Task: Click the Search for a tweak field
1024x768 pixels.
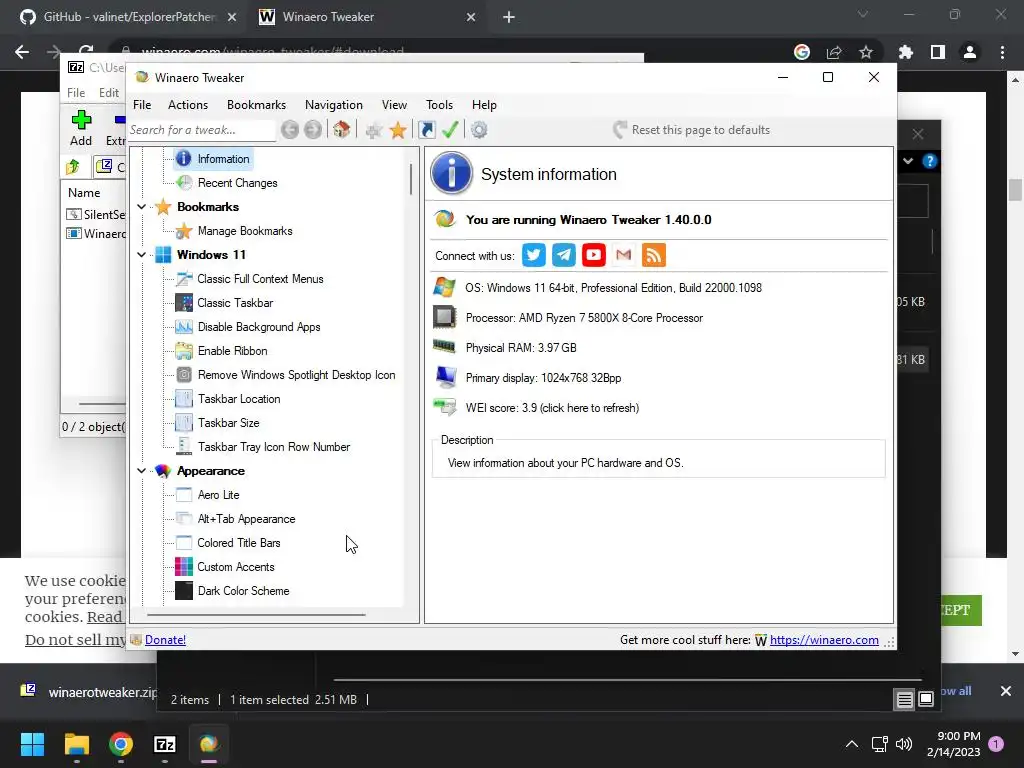Action: [201, 130]
